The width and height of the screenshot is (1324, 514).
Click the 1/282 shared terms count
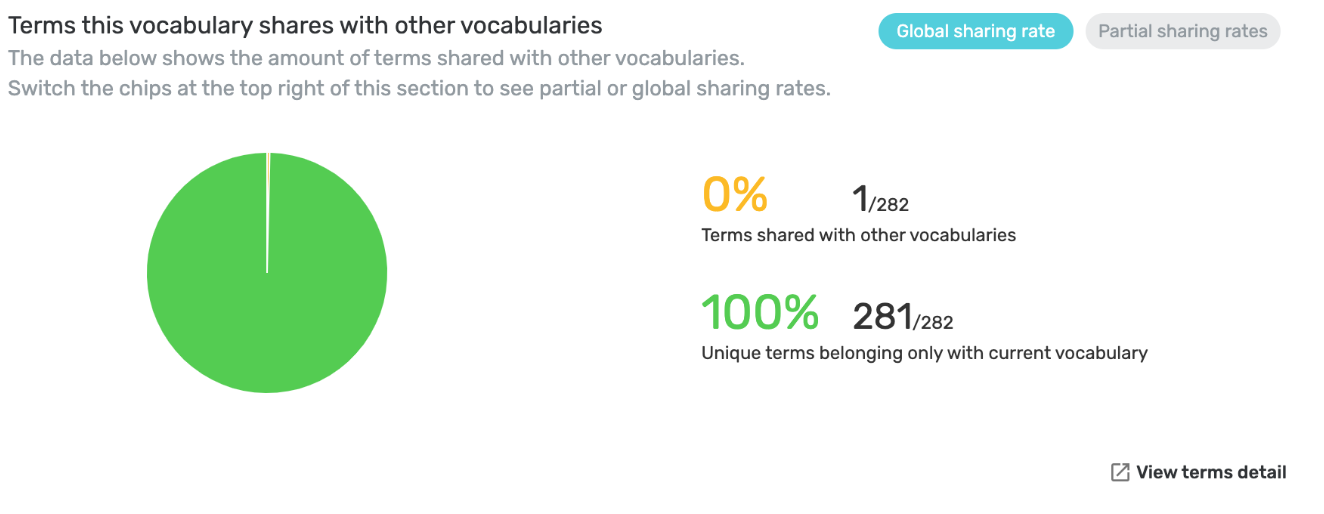tap(880, 200)
